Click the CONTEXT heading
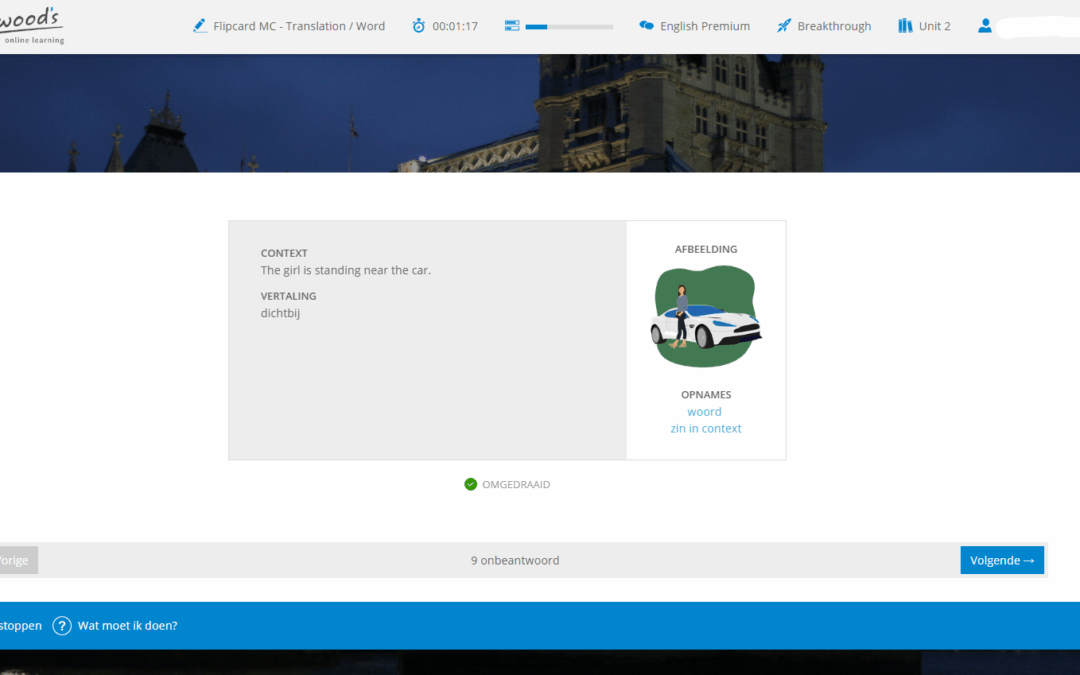The height and width of the screenshot is (675, 1080). pos(284,253)
